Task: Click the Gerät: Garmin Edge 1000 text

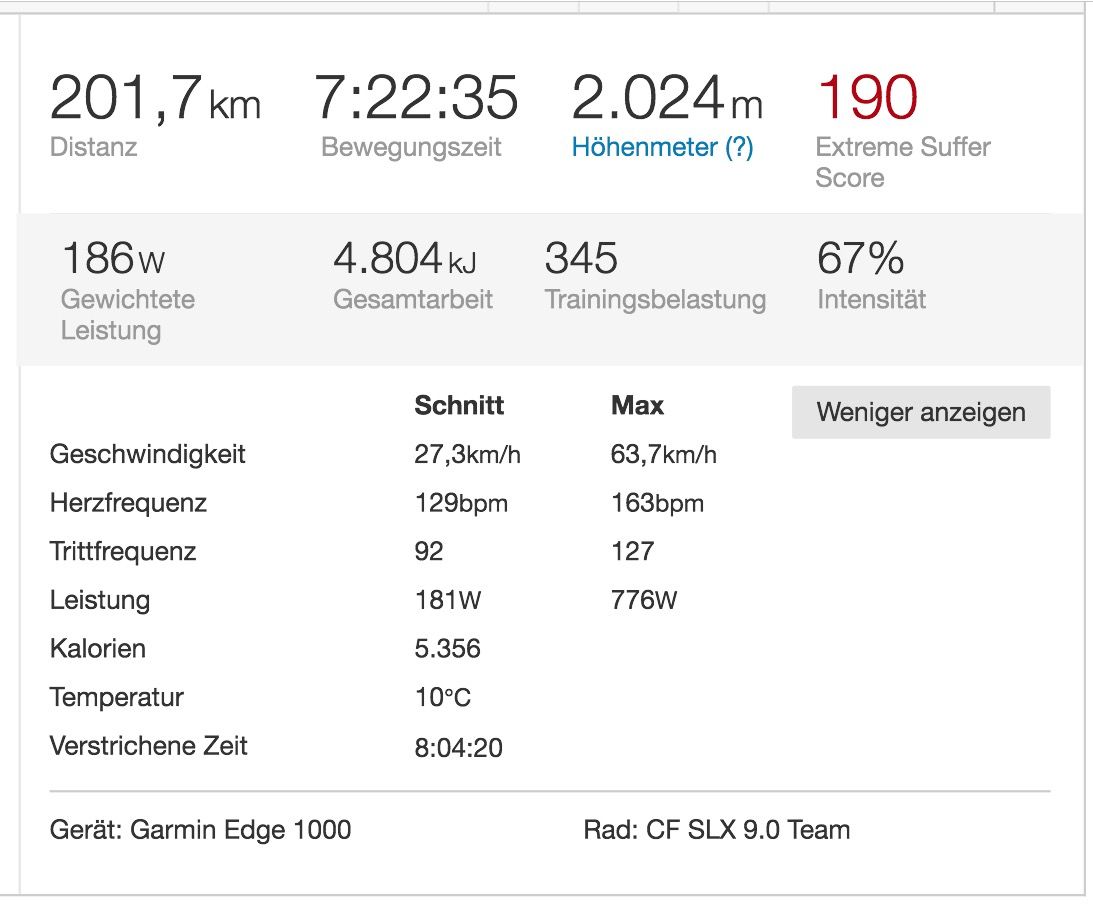Action: click(x=200, y=829)
